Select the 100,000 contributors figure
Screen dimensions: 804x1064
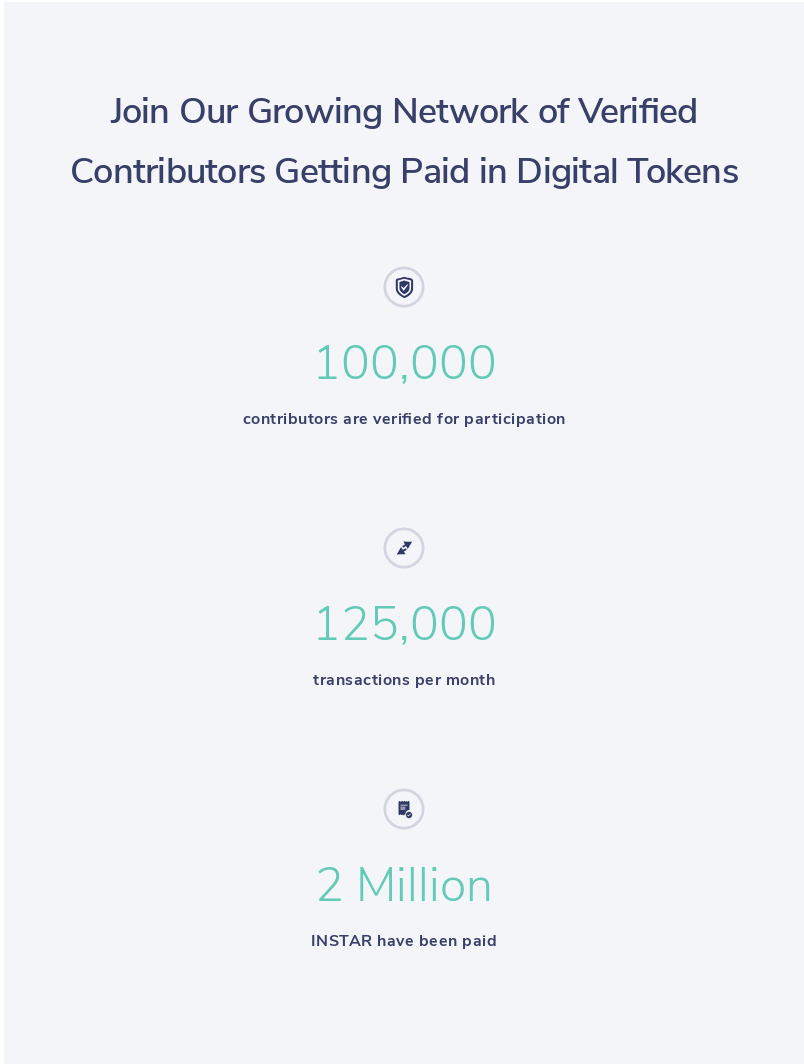click(x=405, y=363)
